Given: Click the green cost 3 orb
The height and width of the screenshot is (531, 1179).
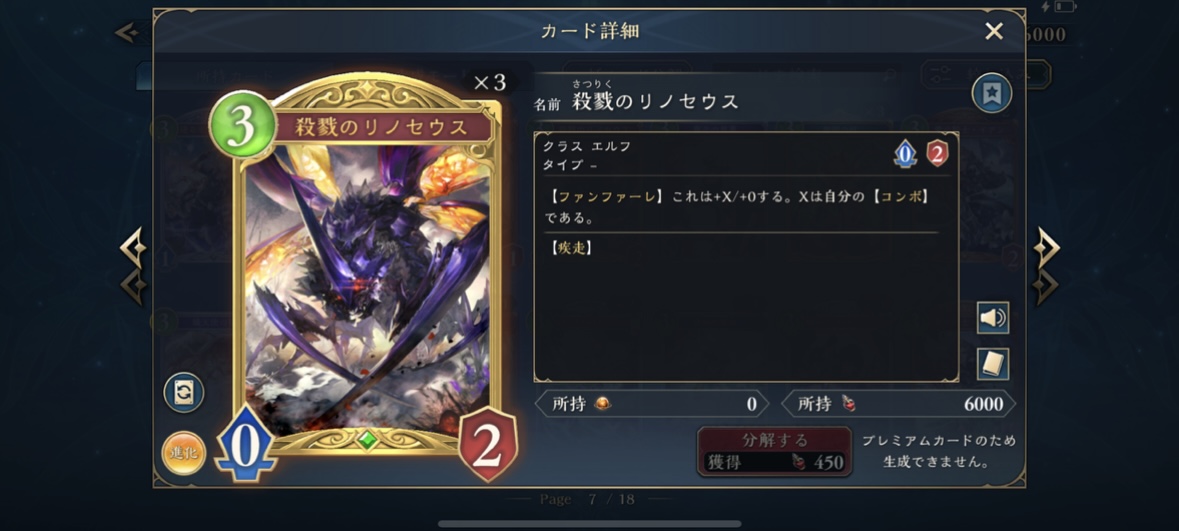Looking at the screenshot, I should (x=243, y=125).
